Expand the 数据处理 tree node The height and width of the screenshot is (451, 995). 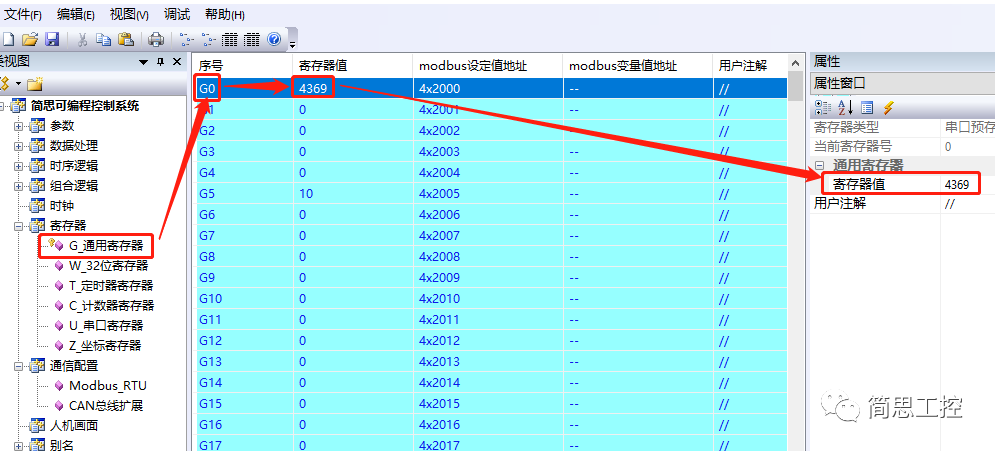coord(18,146)
